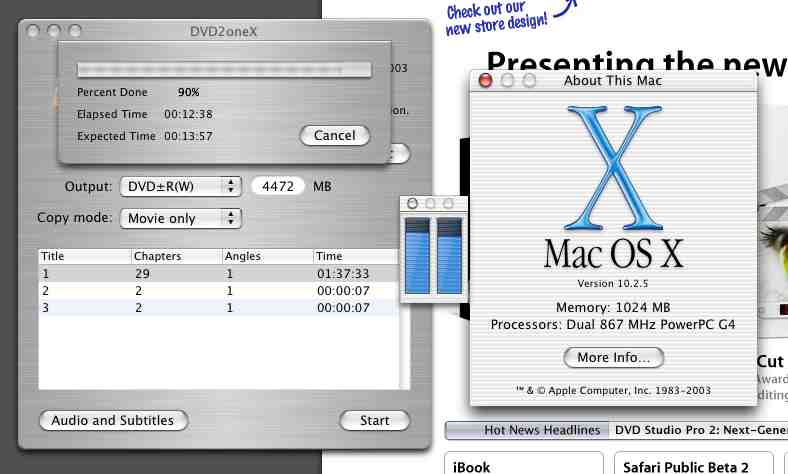Cancel the DVD2oneX progress sheet
Image resolution: width=788 pixels, height=474 pixels.
pyautogui.click(x=335, y=136)
